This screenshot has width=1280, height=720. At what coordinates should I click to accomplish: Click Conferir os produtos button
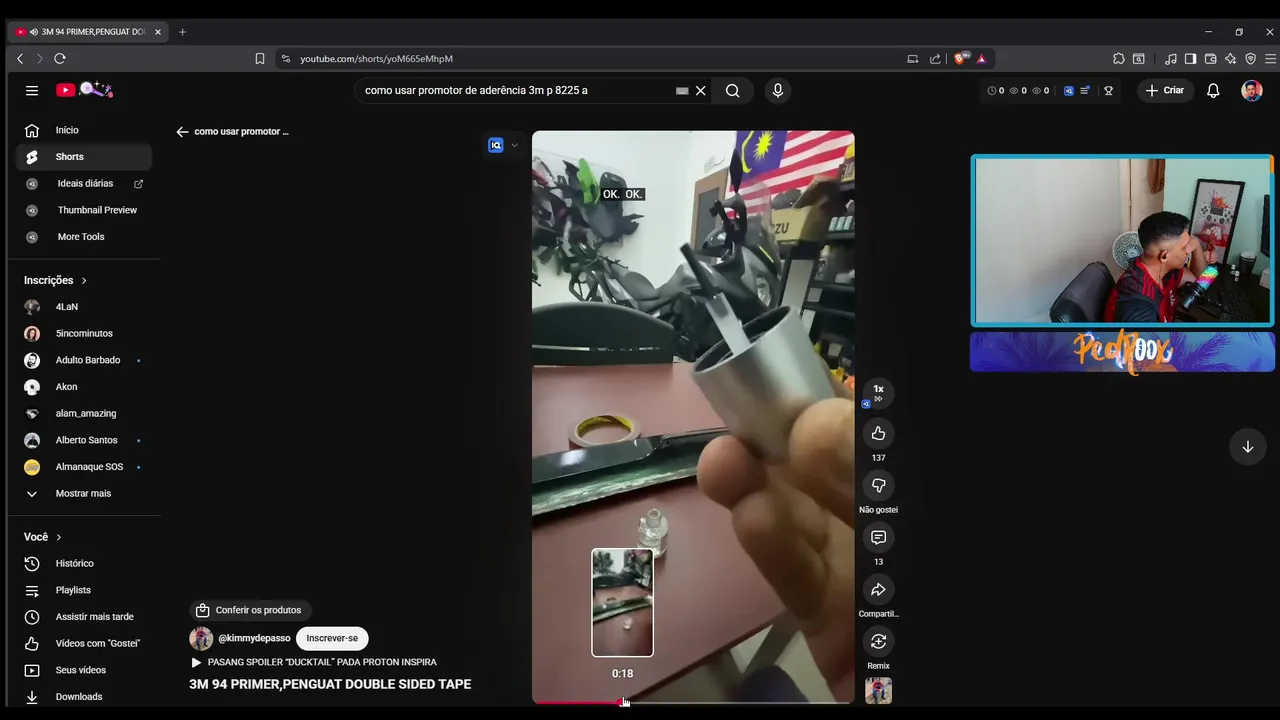249,610
